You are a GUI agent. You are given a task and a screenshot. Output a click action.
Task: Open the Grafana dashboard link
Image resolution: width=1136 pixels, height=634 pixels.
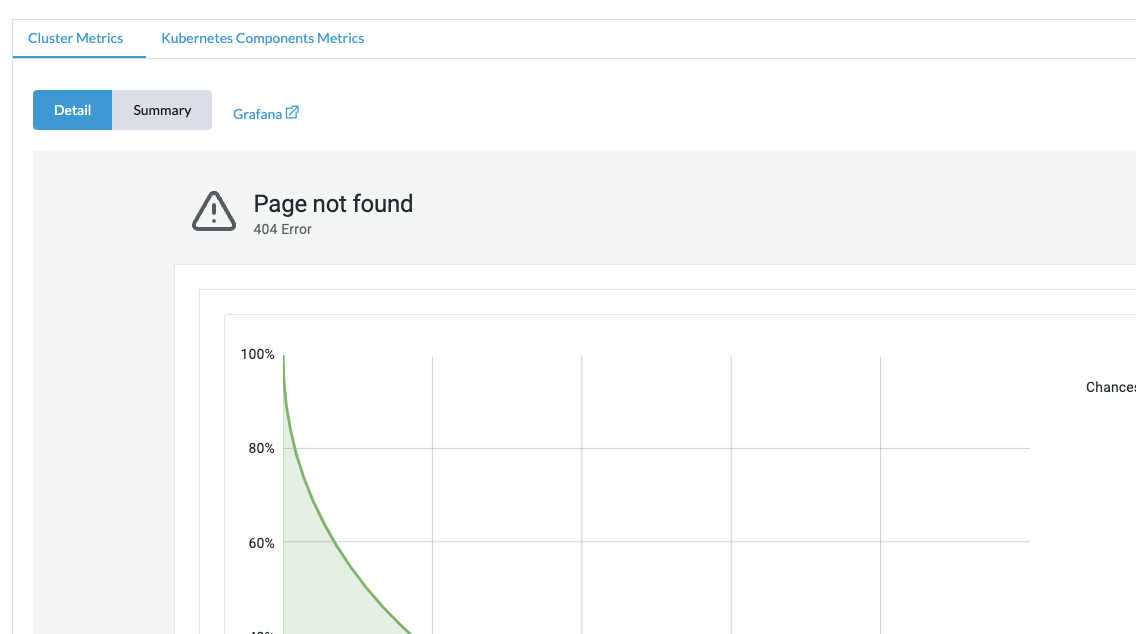[258, 114]
